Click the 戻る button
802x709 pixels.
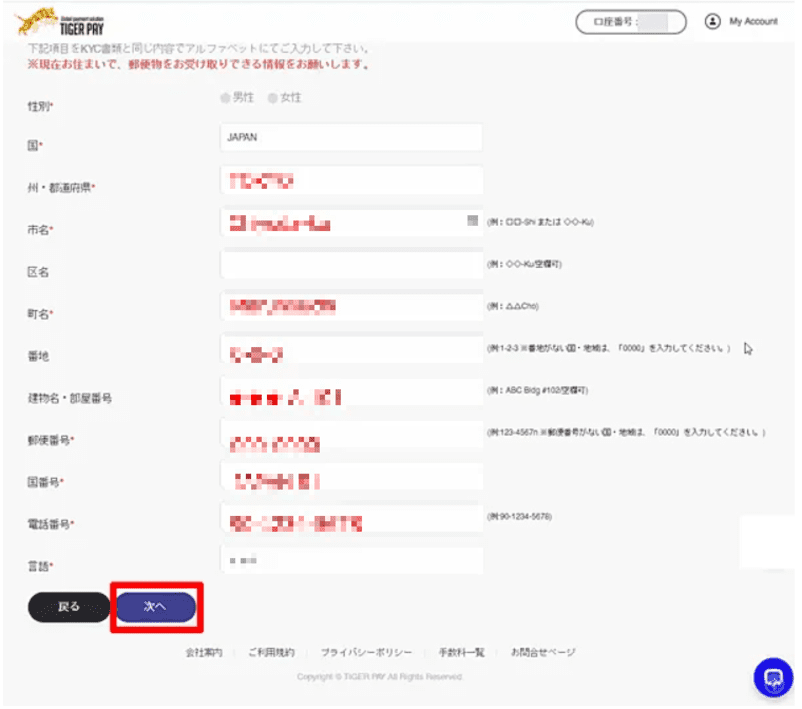(x=69, y=607)
